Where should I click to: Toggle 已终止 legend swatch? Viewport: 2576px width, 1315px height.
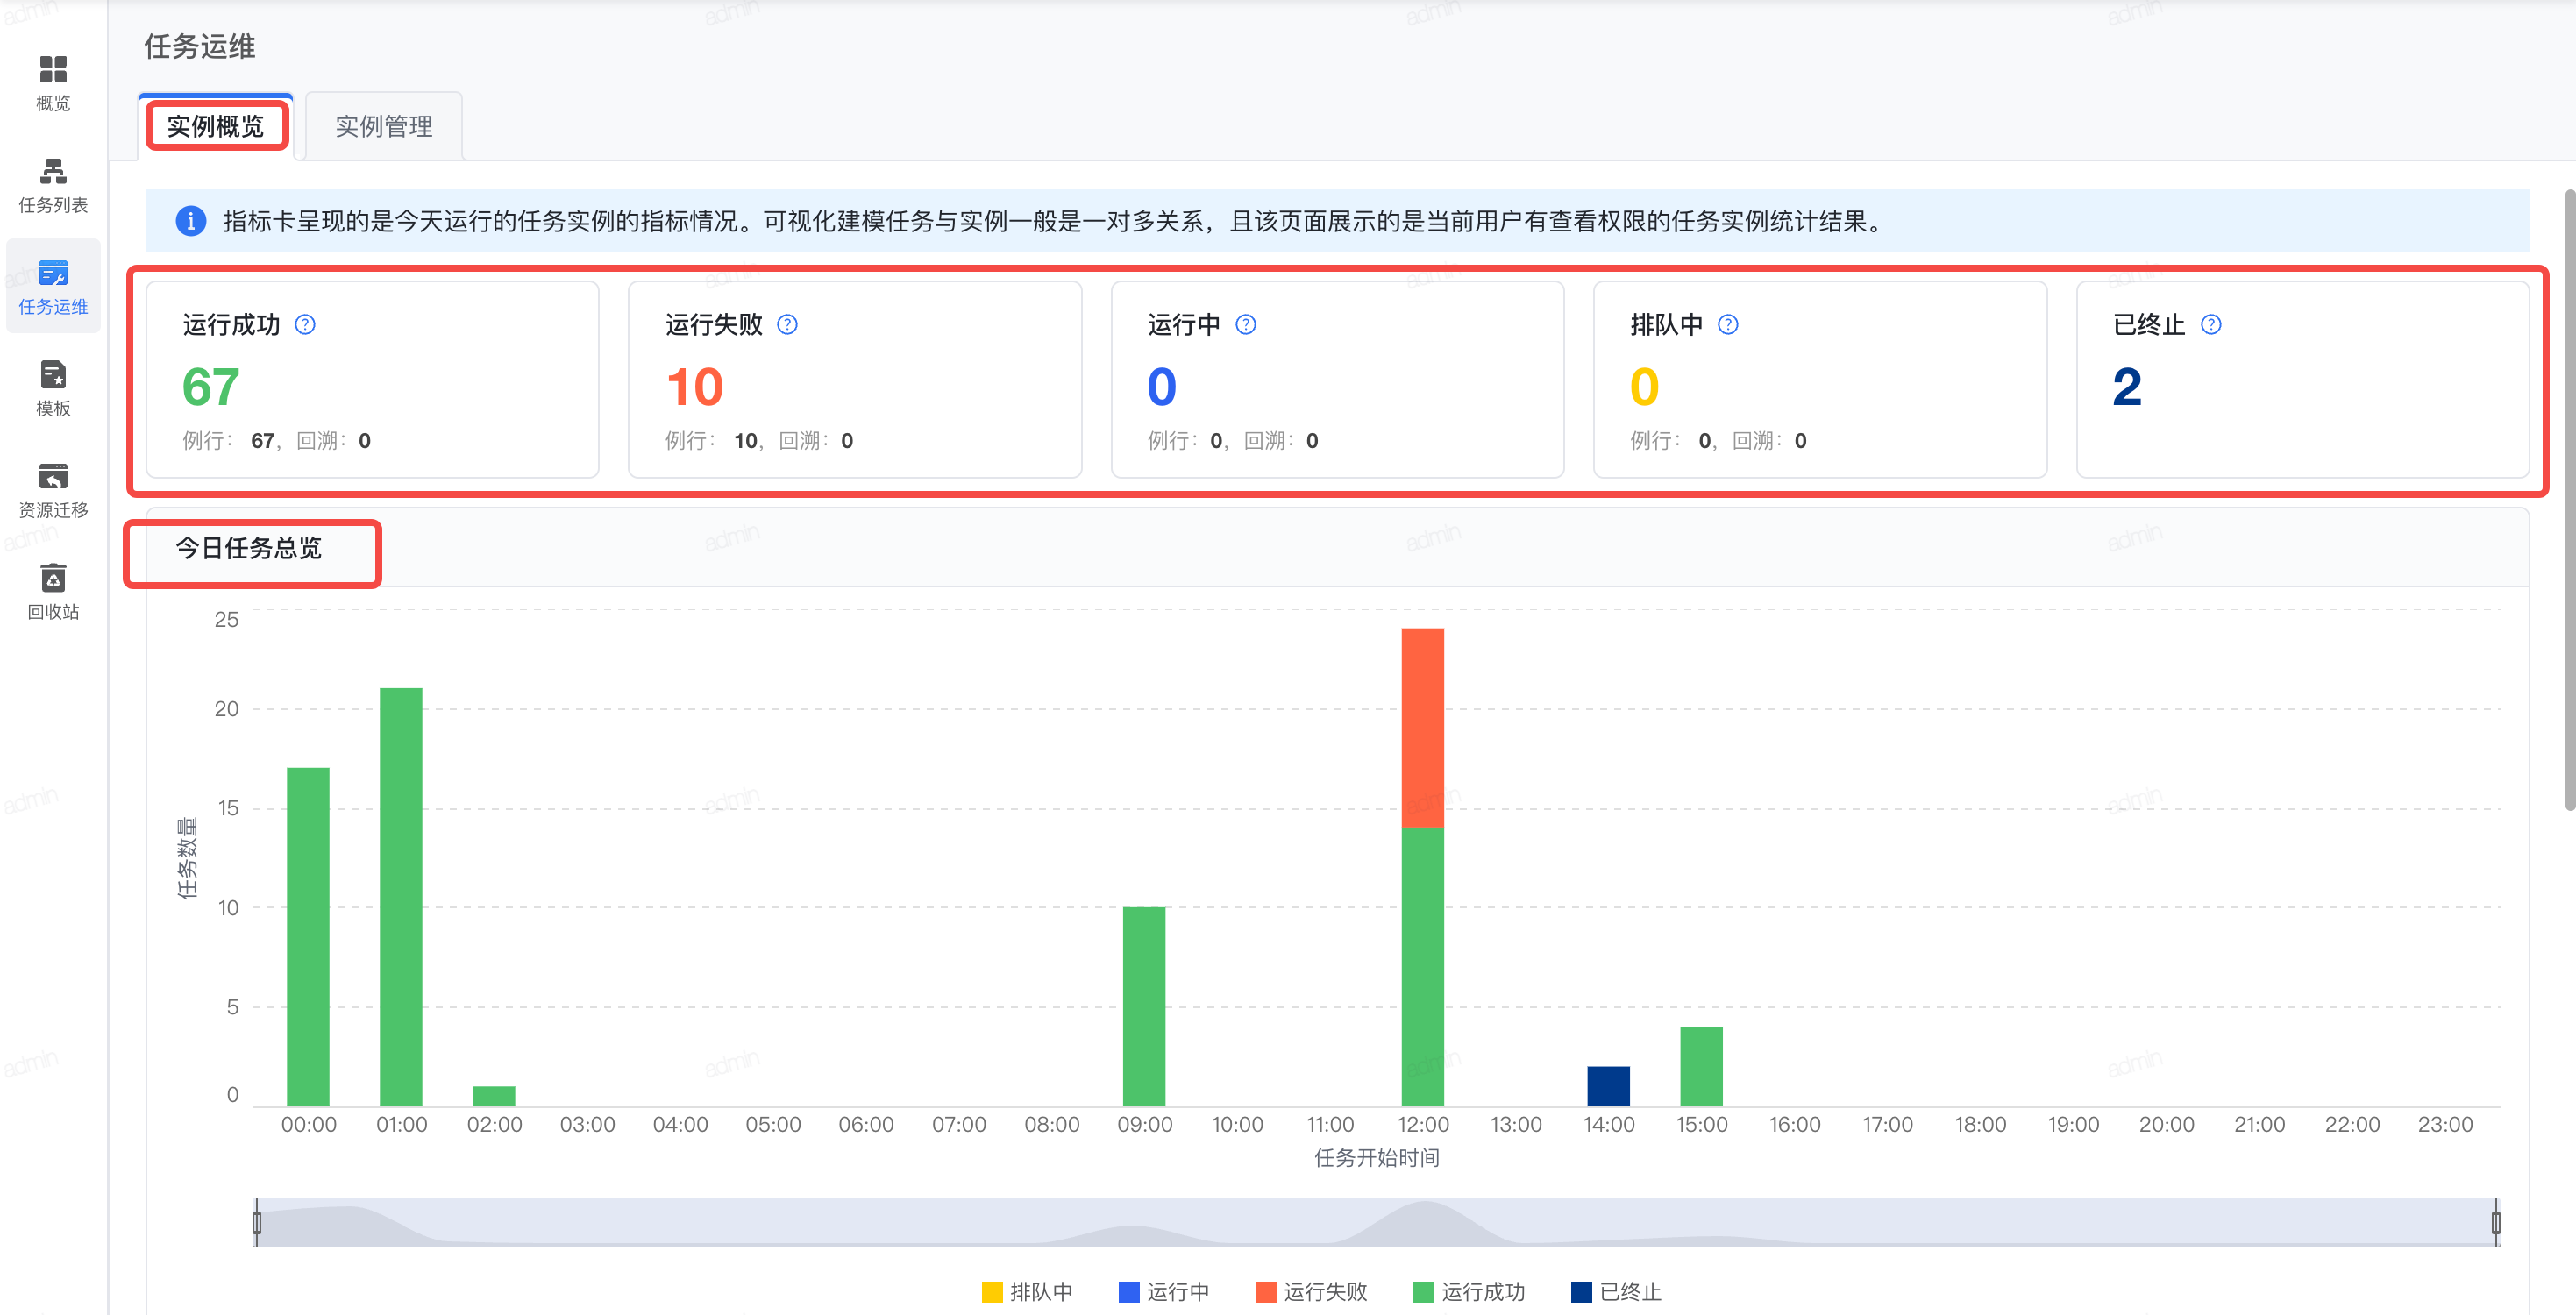[x=1581, y=1292]
